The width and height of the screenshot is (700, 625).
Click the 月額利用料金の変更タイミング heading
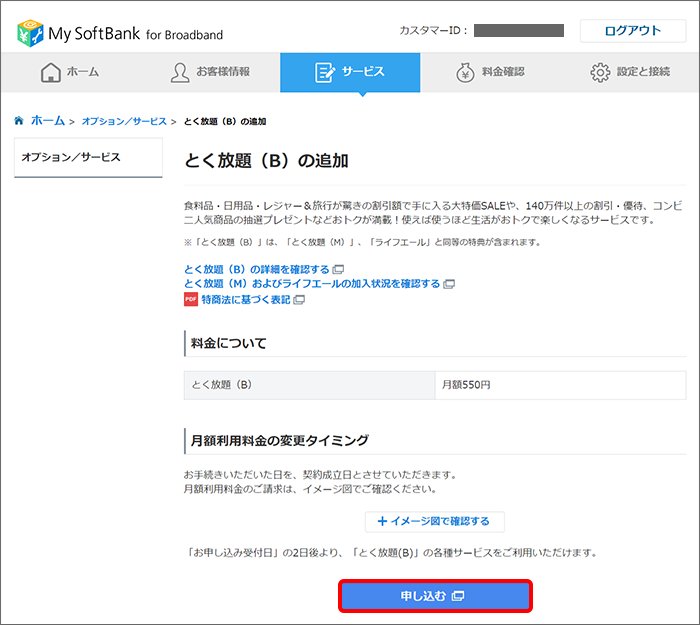click(x=280, y=441)
